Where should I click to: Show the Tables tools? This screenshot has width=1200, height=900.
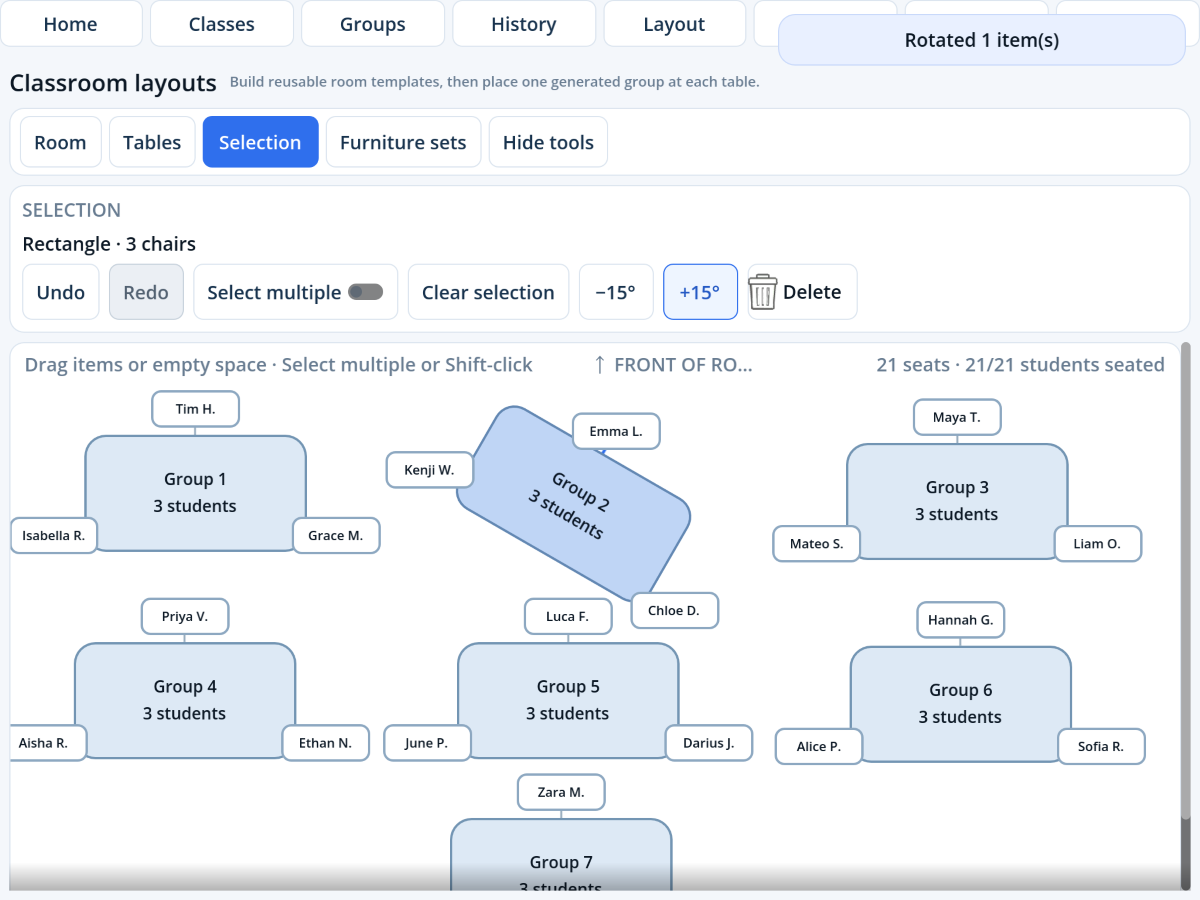point(152,142)
